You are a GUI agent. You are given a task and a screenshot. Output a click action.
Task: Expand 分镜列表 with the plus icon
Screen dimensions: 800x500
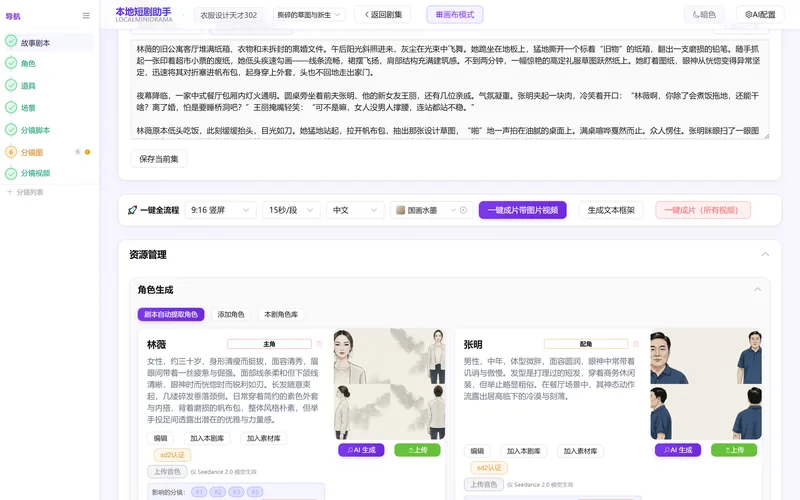[x=9, y=192]
